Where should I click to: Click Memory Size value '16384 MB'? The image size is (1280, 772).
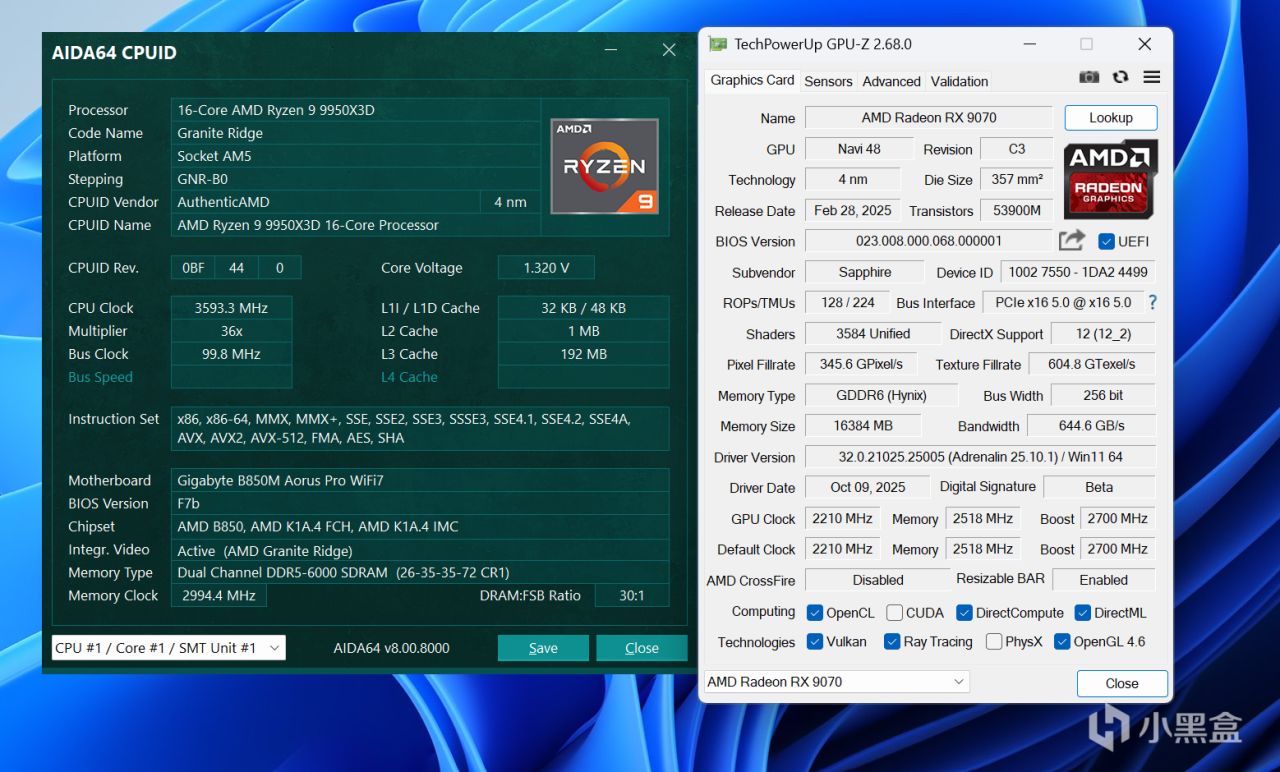click(x=863, y=426)
